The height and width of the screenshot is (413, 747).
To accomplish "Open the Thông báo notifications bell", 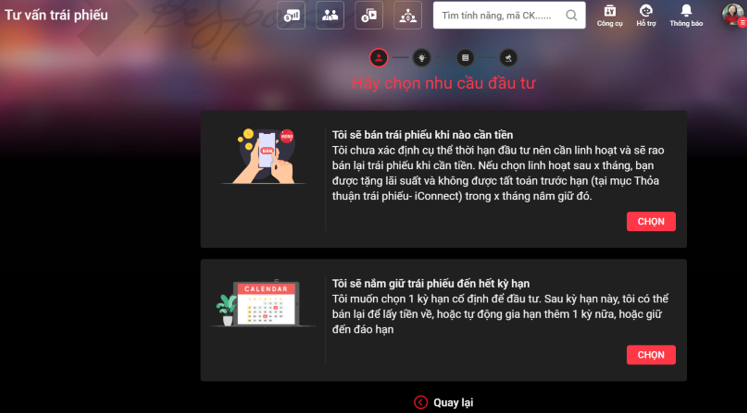I will 686,16.
